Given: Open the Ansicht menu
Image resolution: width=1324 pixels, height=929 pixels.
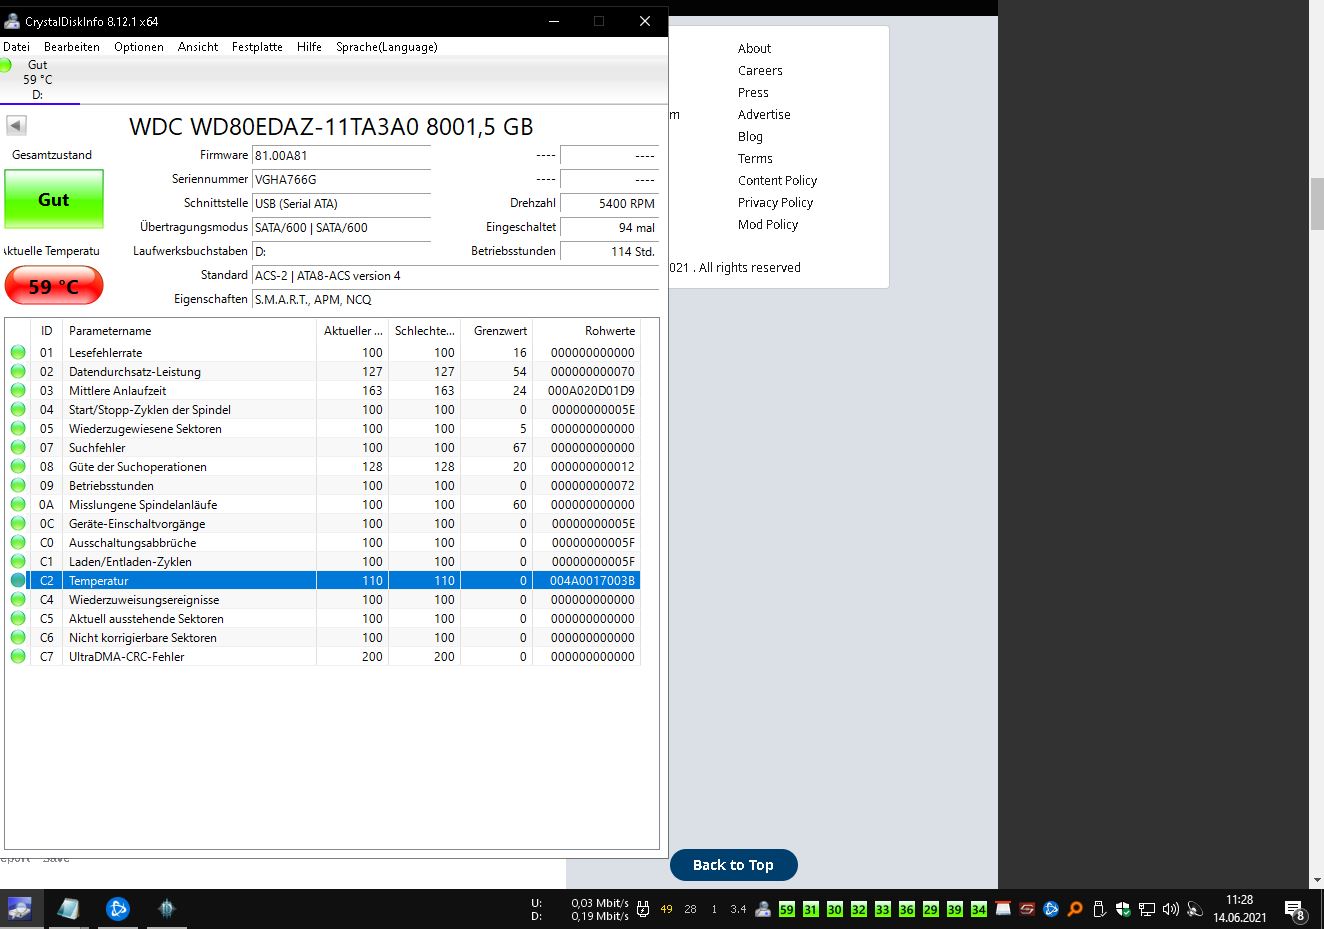Looking at the screenshot, I should (198, 47).
